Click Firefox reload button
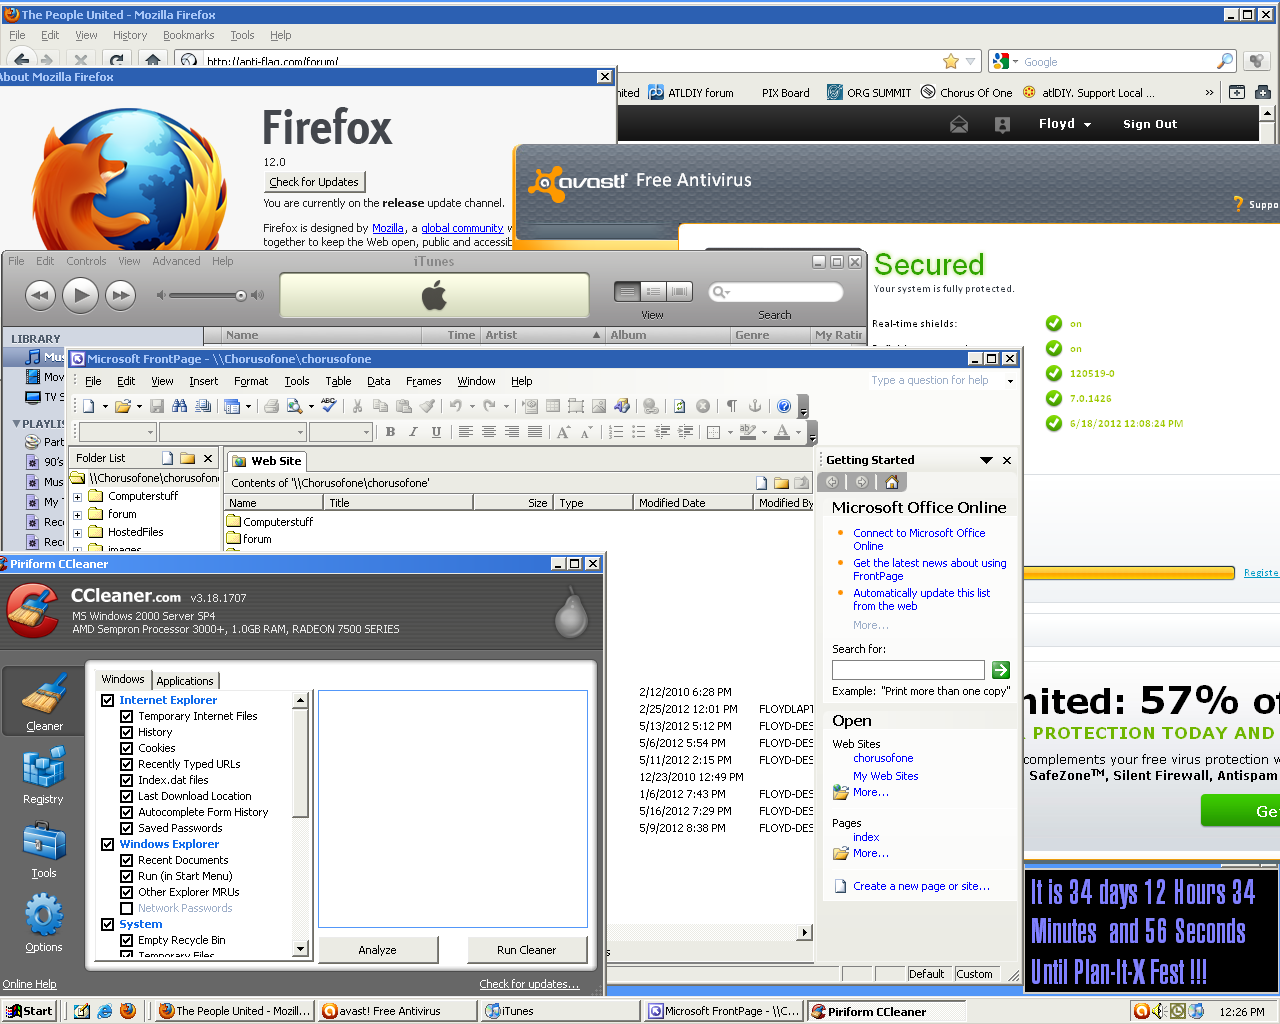1280x1024 pixels. tap(116, 61)
